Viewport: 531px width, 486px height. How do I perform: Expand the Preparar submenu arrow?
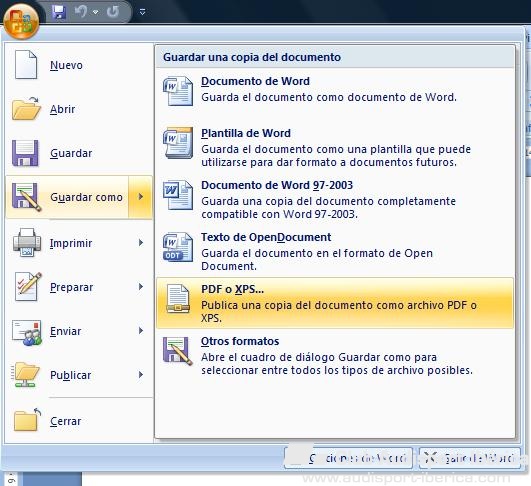click(x=141, y=287)
